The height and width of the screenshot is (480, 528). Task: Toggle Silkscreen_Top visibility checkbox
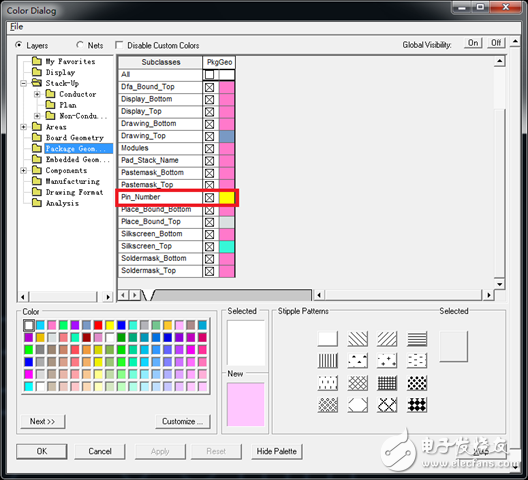pos(209,247)
